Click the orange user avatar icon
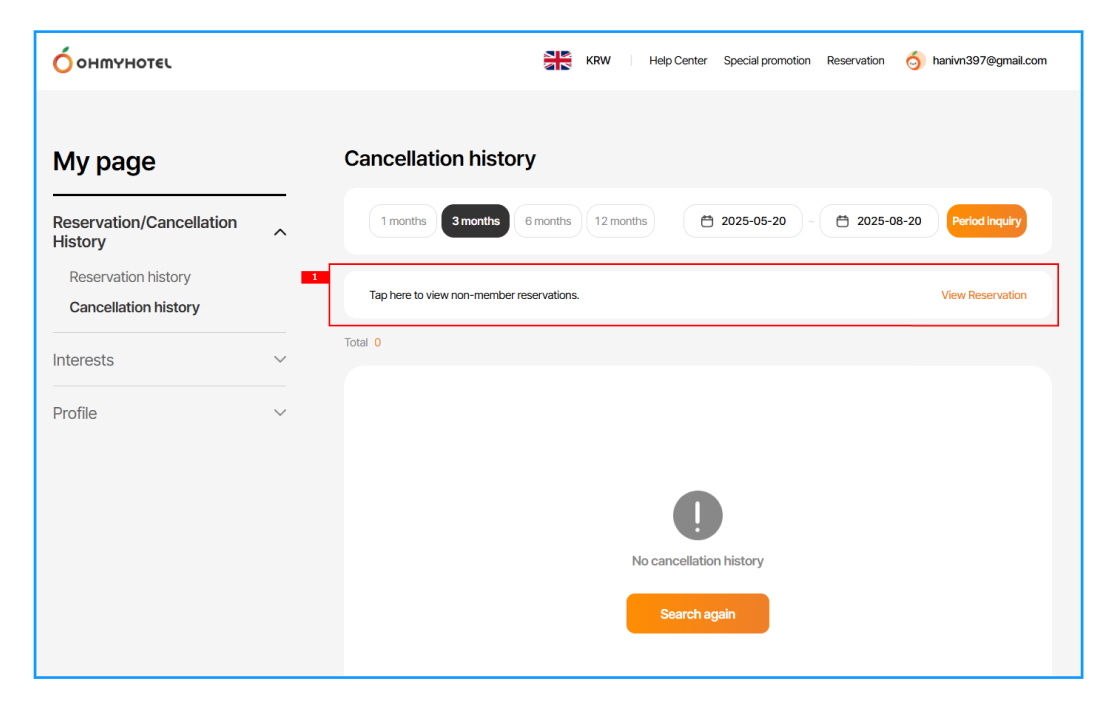Screen dimensions: 1100x702 (x=915, y=61)
